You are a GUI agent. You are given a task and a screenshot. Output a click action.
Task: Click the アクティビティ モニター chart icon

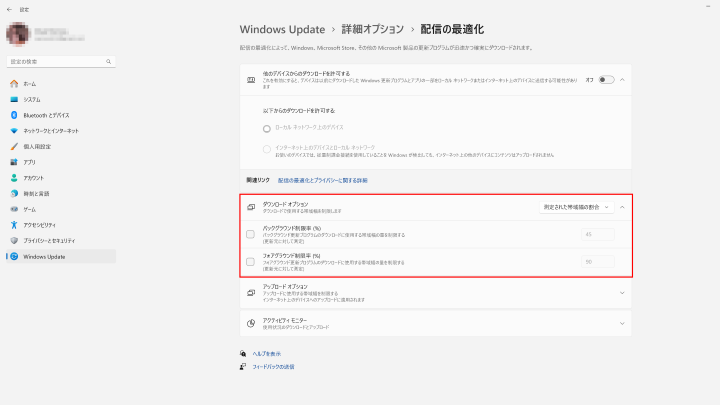pos(251,324)
